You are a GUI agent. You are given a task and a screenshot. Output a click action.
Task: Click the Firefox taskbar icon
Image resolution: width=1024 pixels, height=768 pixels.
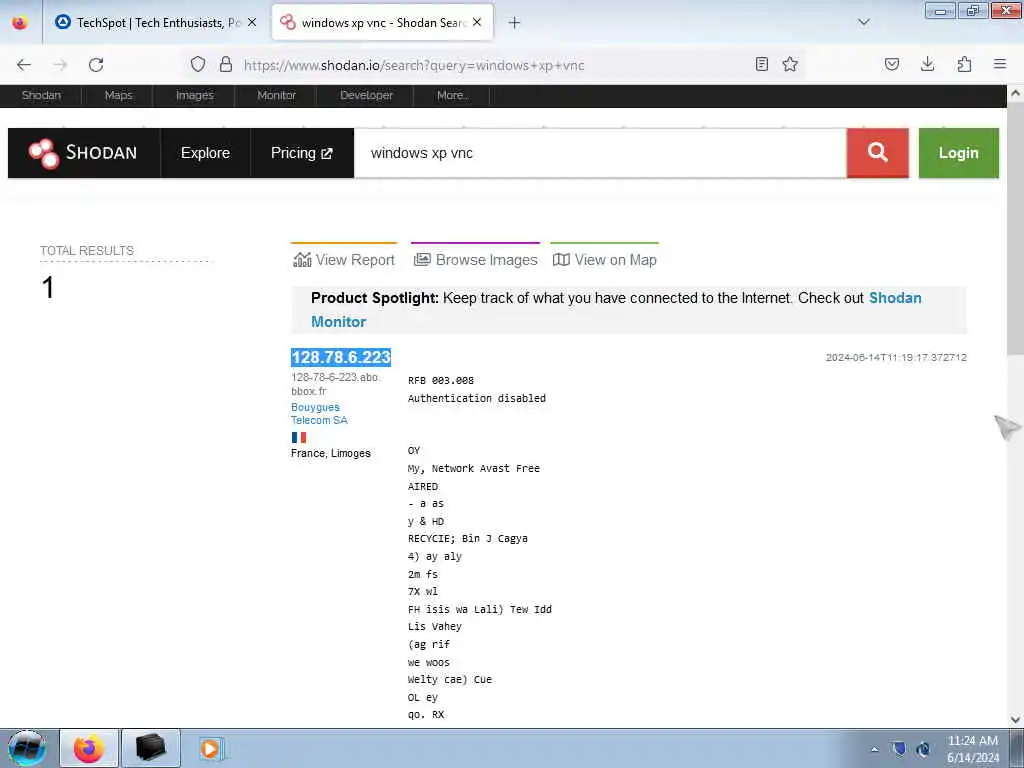coord(89,748)
